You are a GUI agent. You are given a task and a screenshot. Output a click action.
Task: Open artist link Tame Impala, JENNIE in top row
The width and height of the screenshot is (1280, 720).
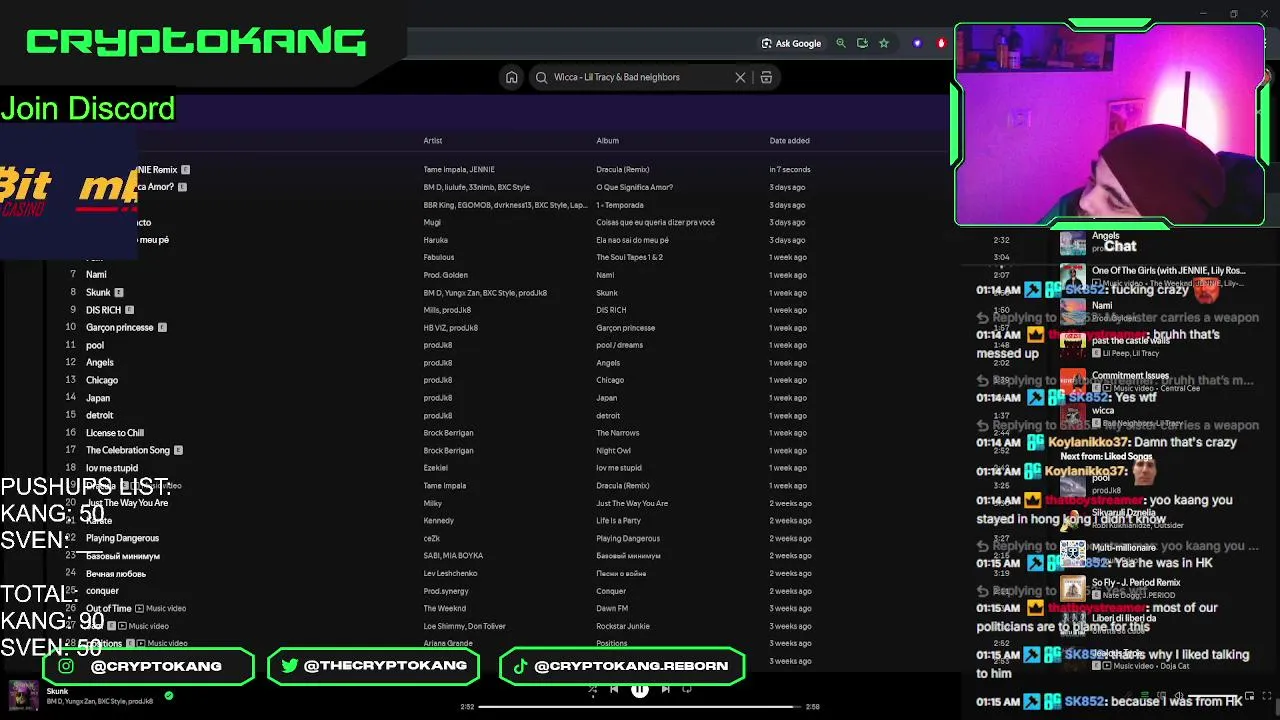pyautogui.click(x=459, y=170)
